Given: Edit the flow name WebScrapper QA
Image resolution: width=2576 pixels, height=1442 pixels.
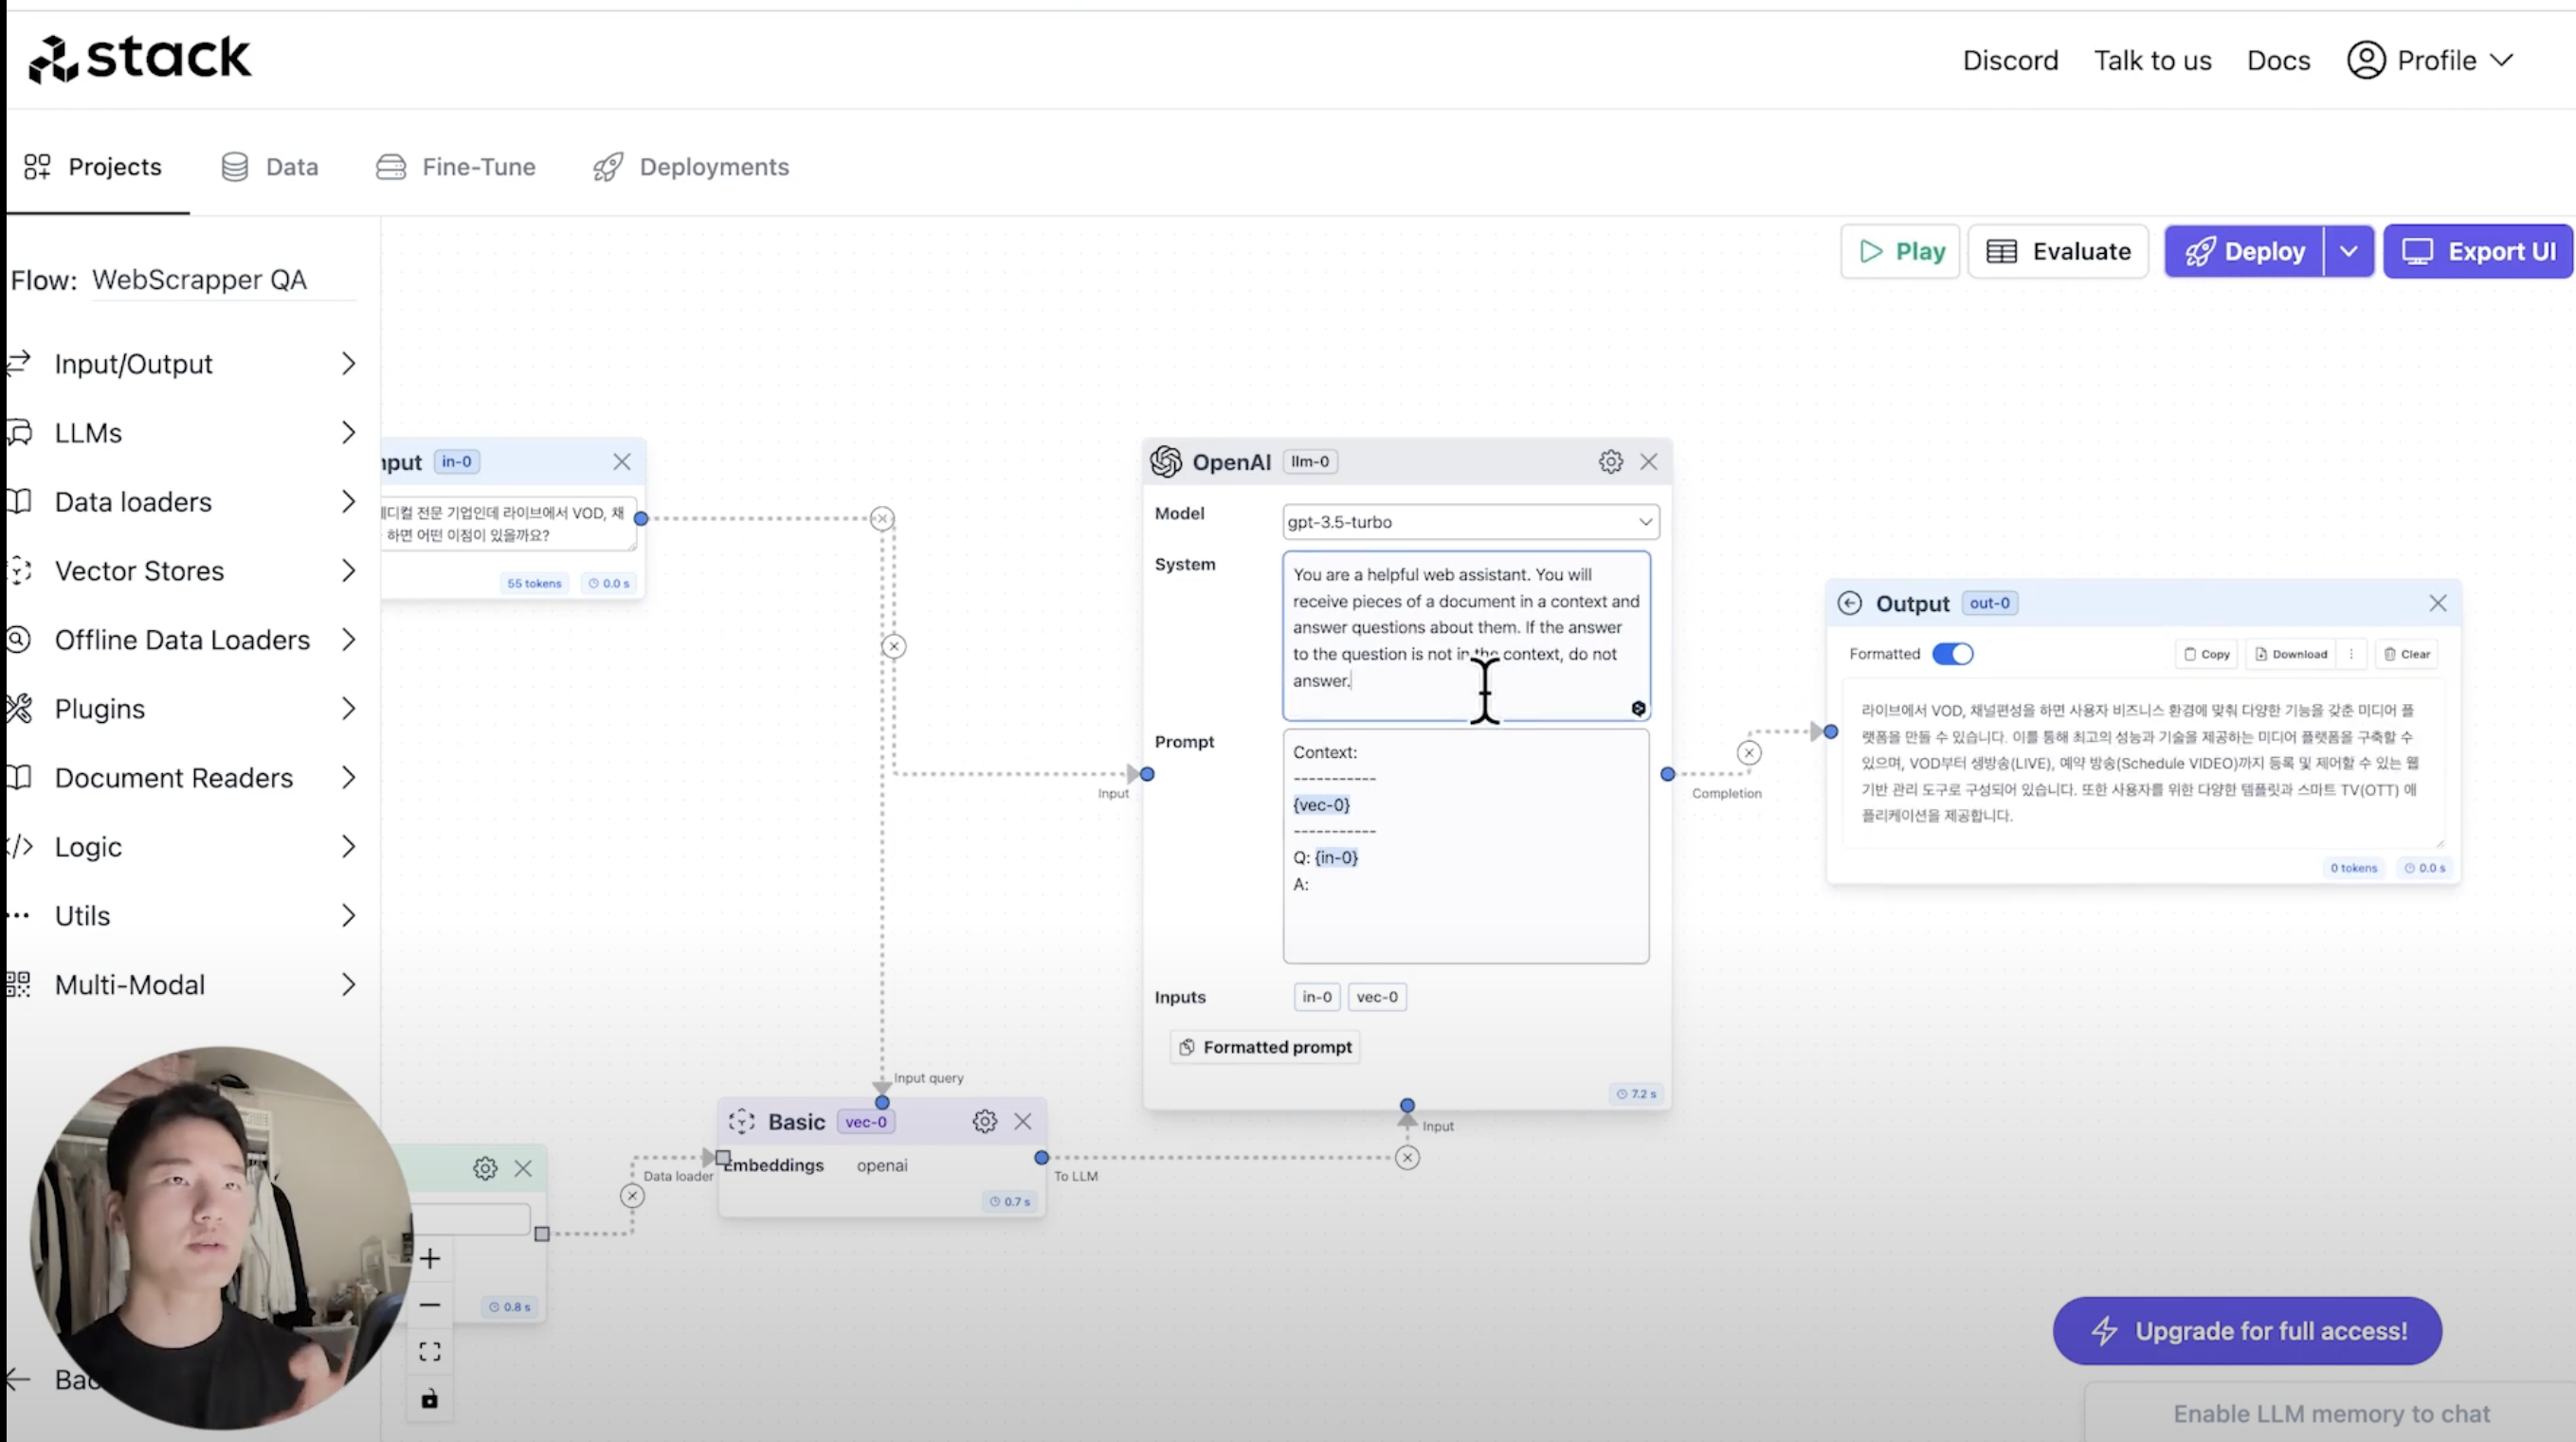Looking at the screenshot, I should 223,280.
